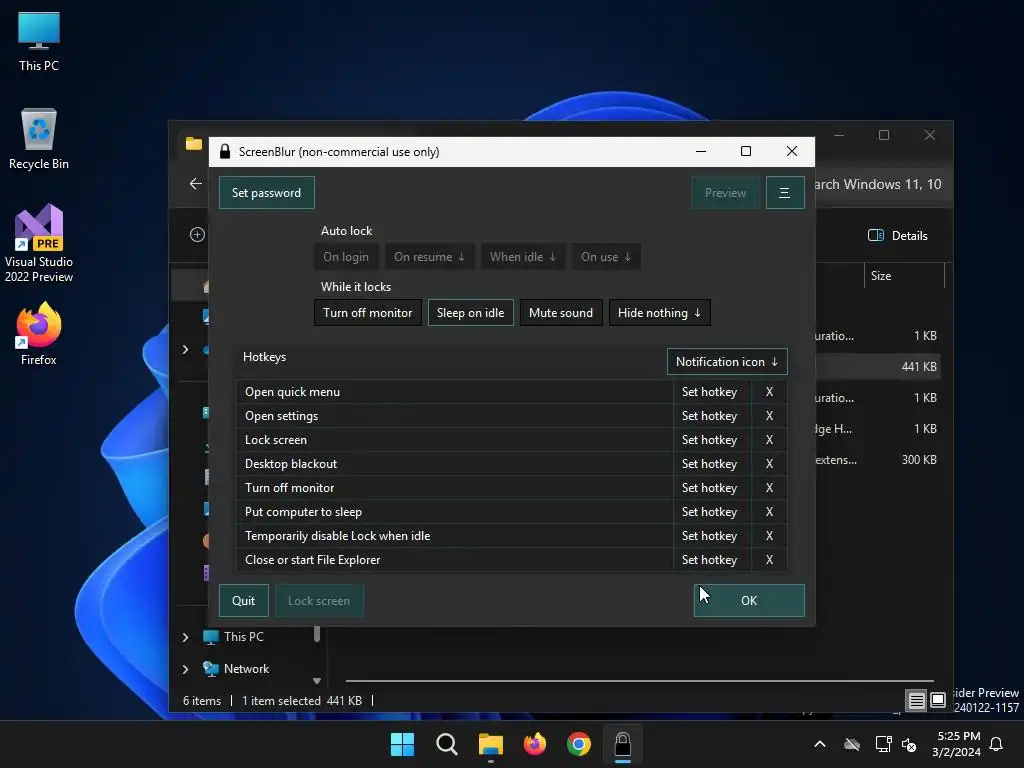Set hotkey for Open quick menu
The image size is (1024, 768).
[x=710, y=392]
